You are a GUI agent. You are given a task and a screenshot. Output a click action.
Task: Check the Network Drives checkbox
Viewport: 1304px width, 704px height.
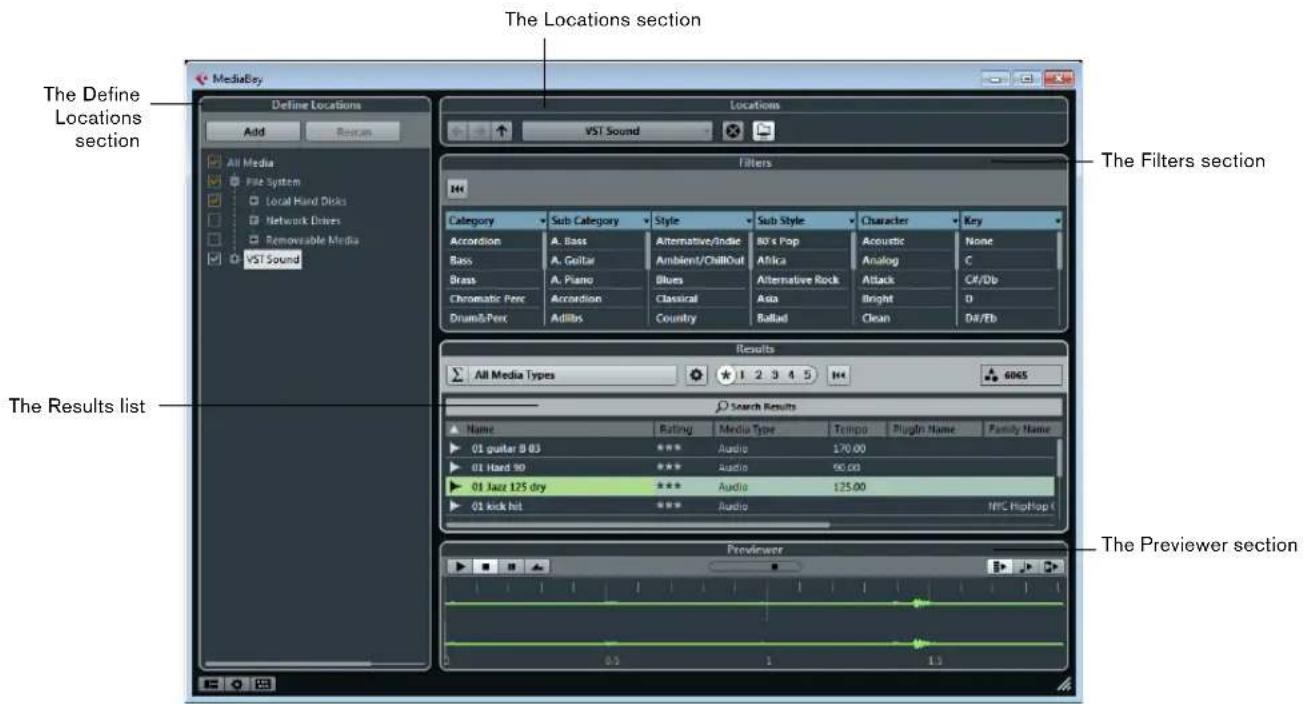(x=213, y=221)
